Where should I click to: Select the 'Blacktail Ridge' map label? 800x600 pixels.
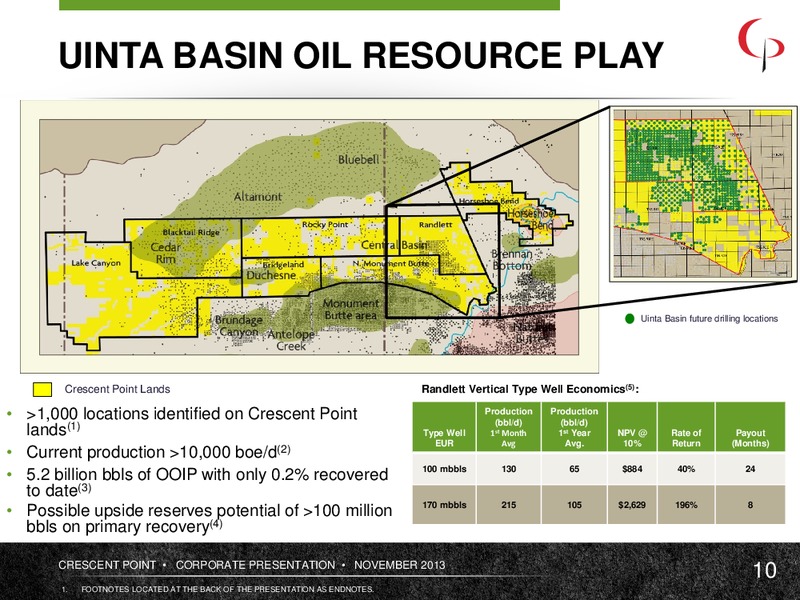point(191,232)
